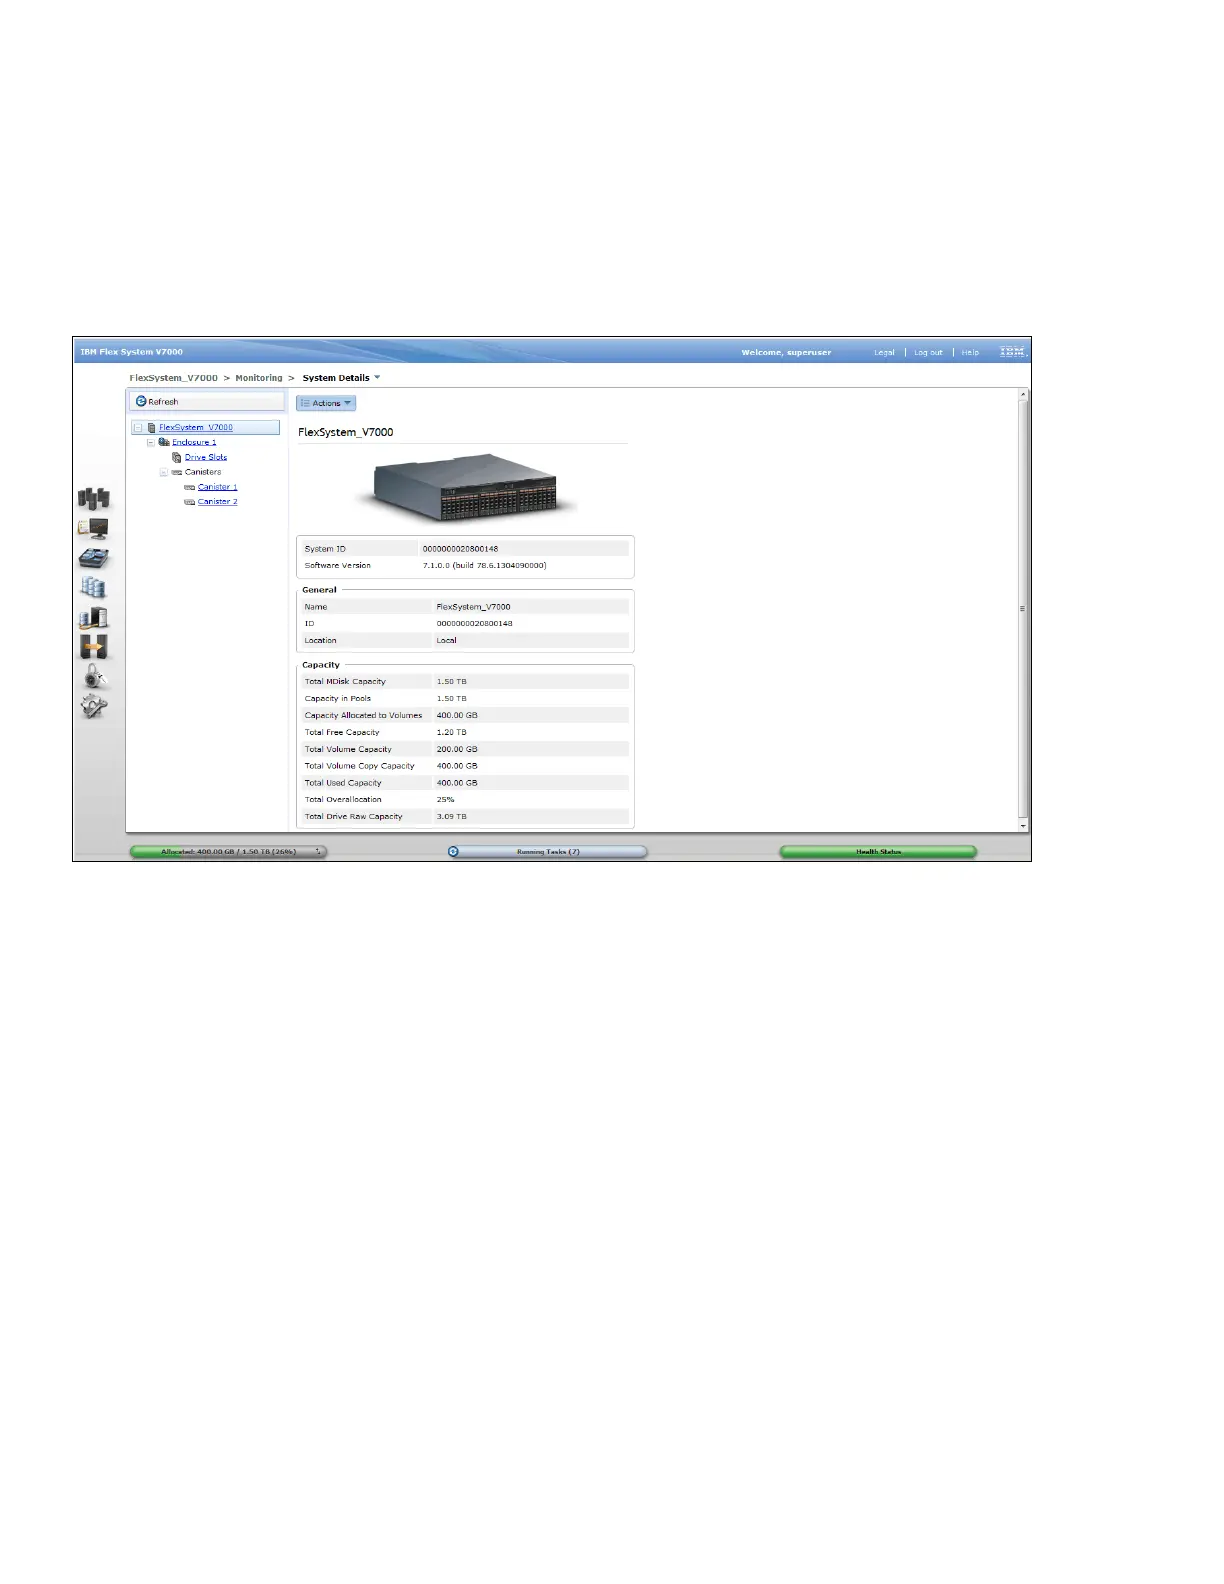The image size is (1224, 1584).
Task: Click the Allocated capacity status bar
Action: coord(229,852)
